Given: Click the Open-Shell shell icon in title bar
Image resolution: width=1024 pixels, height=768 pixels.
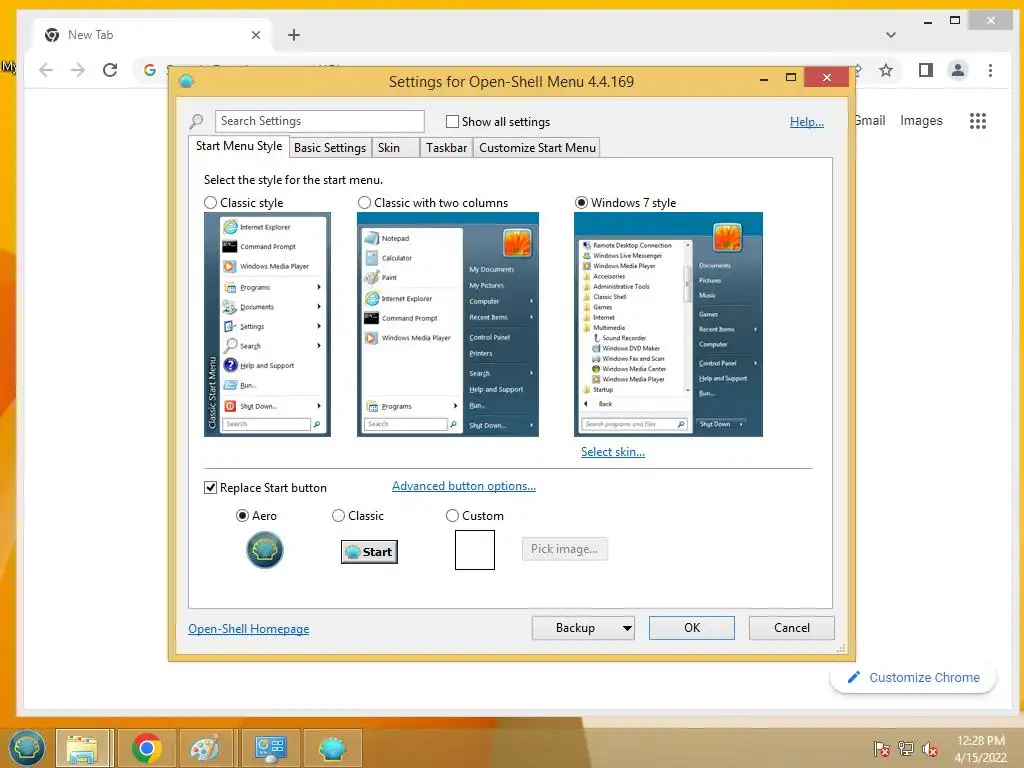Looking at the screenshot, I should click(x=186, y=81).
